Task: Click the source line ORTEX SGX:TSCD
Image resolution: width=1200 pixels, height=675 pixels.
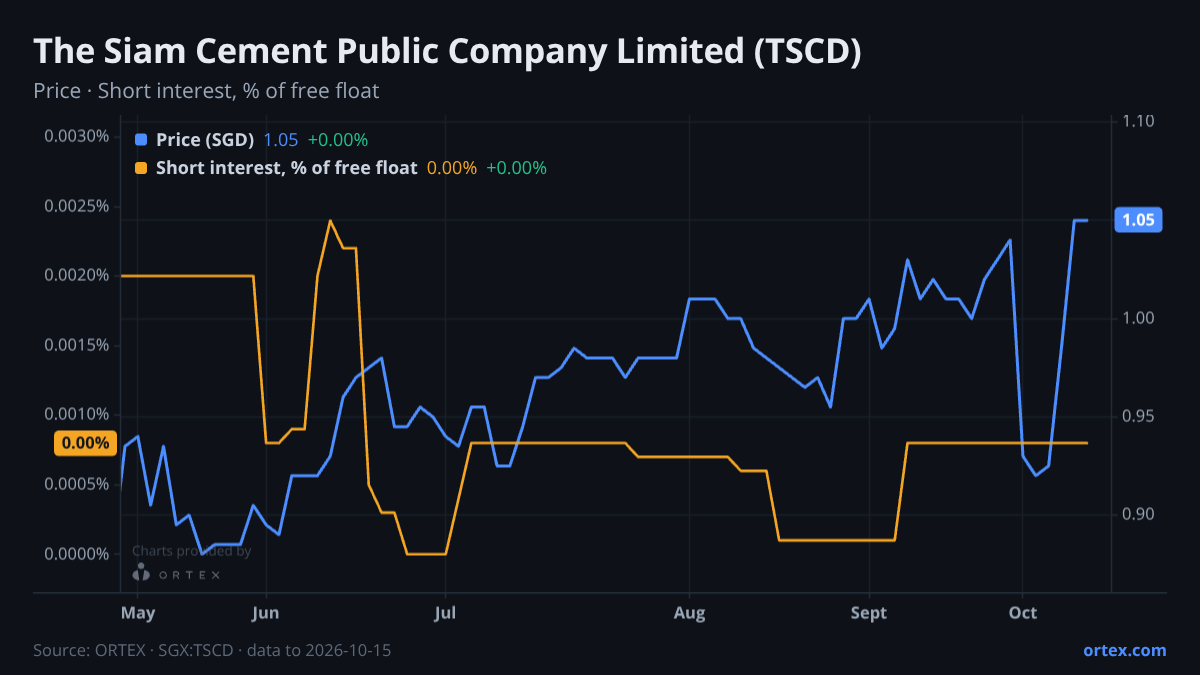Action: coord(212,650)
